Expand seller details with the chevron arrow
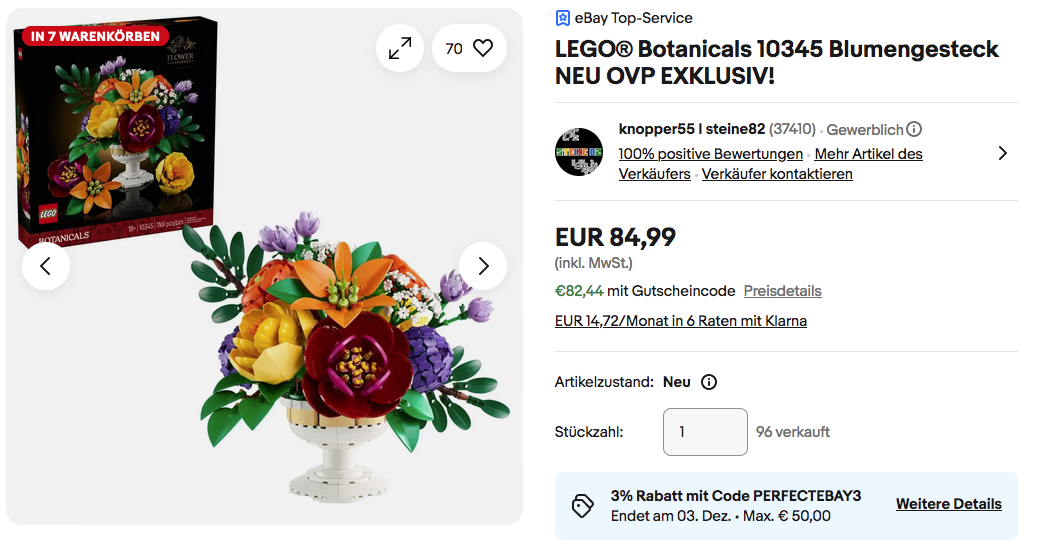 tap(1002, 153)
